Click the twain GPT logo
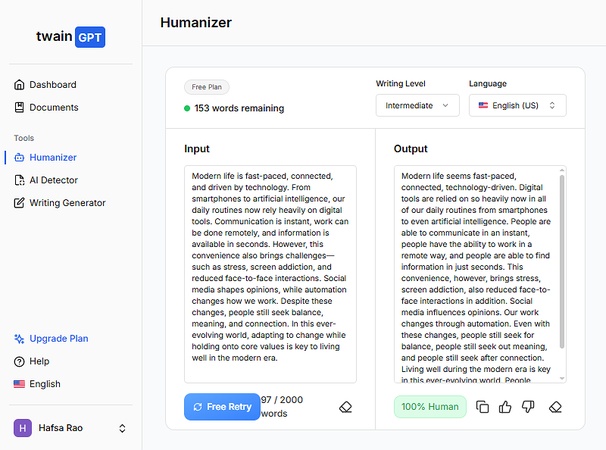This screenshot has height=450, width=606. [x=71, y=37]
